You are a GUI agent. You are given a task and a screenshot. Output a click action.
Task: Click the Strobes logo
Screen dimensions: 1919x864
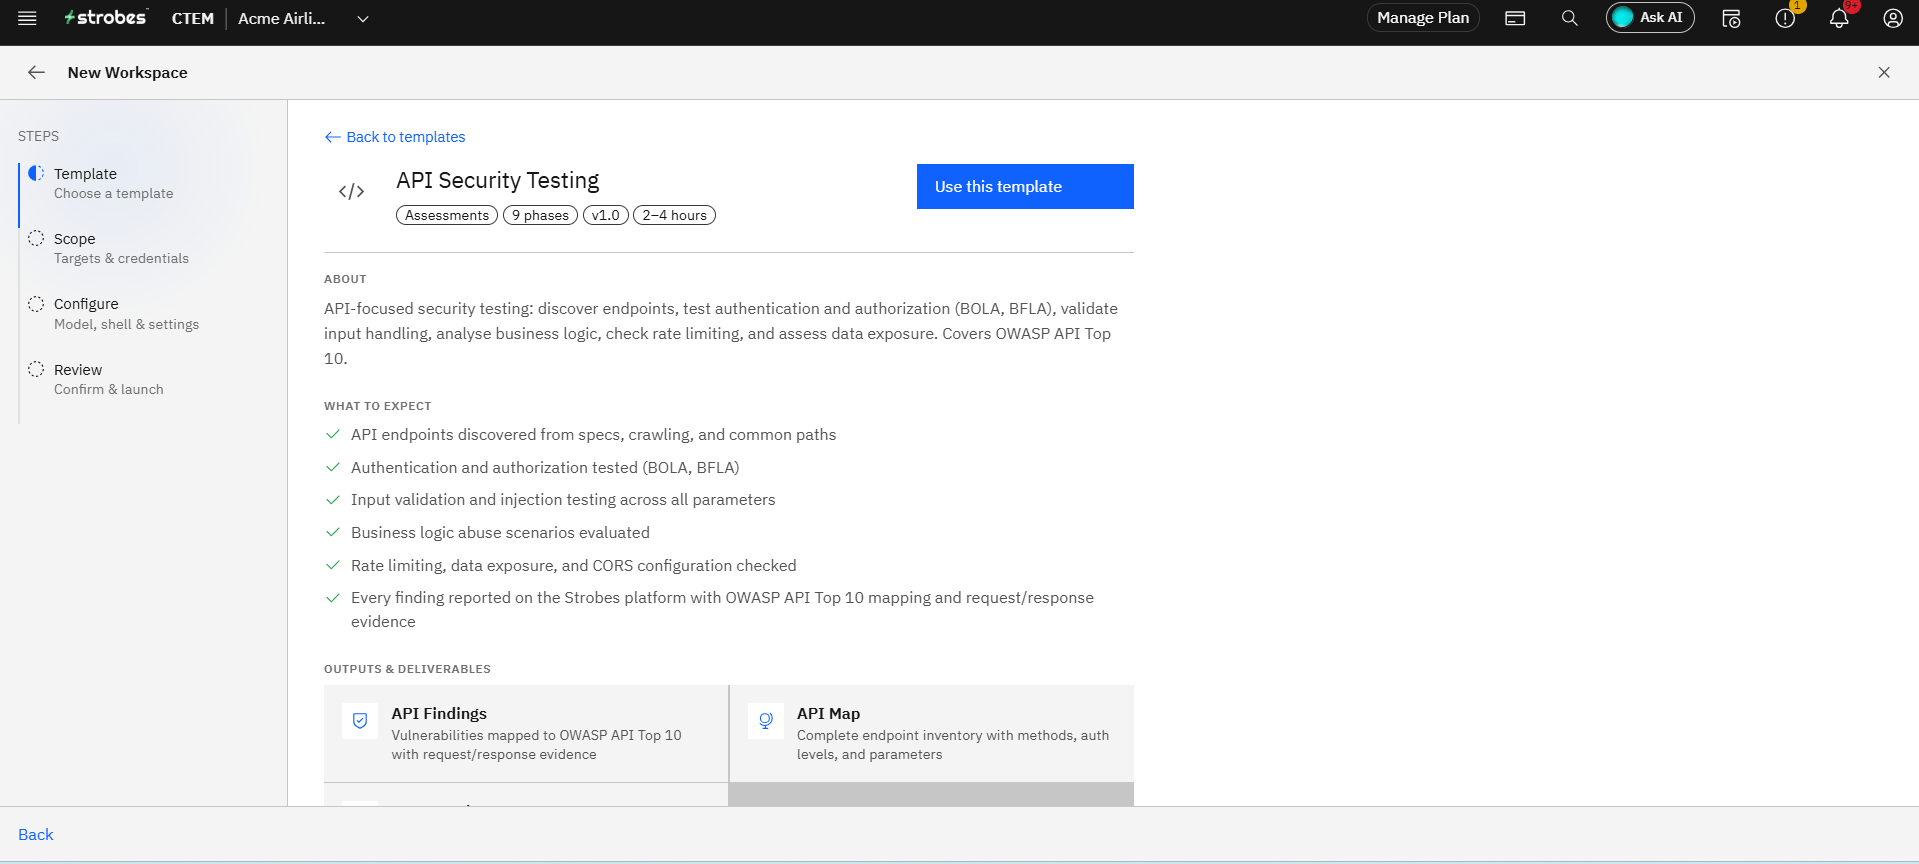(106, 18)
